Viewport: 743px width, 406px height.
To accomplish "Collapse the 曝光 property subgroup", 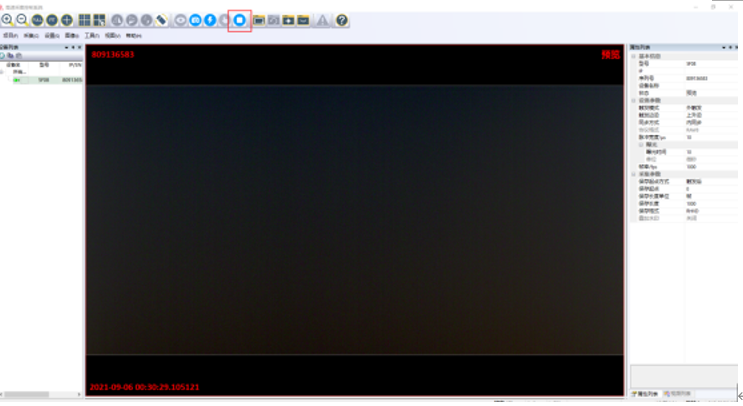I will [x=641, y=144].
